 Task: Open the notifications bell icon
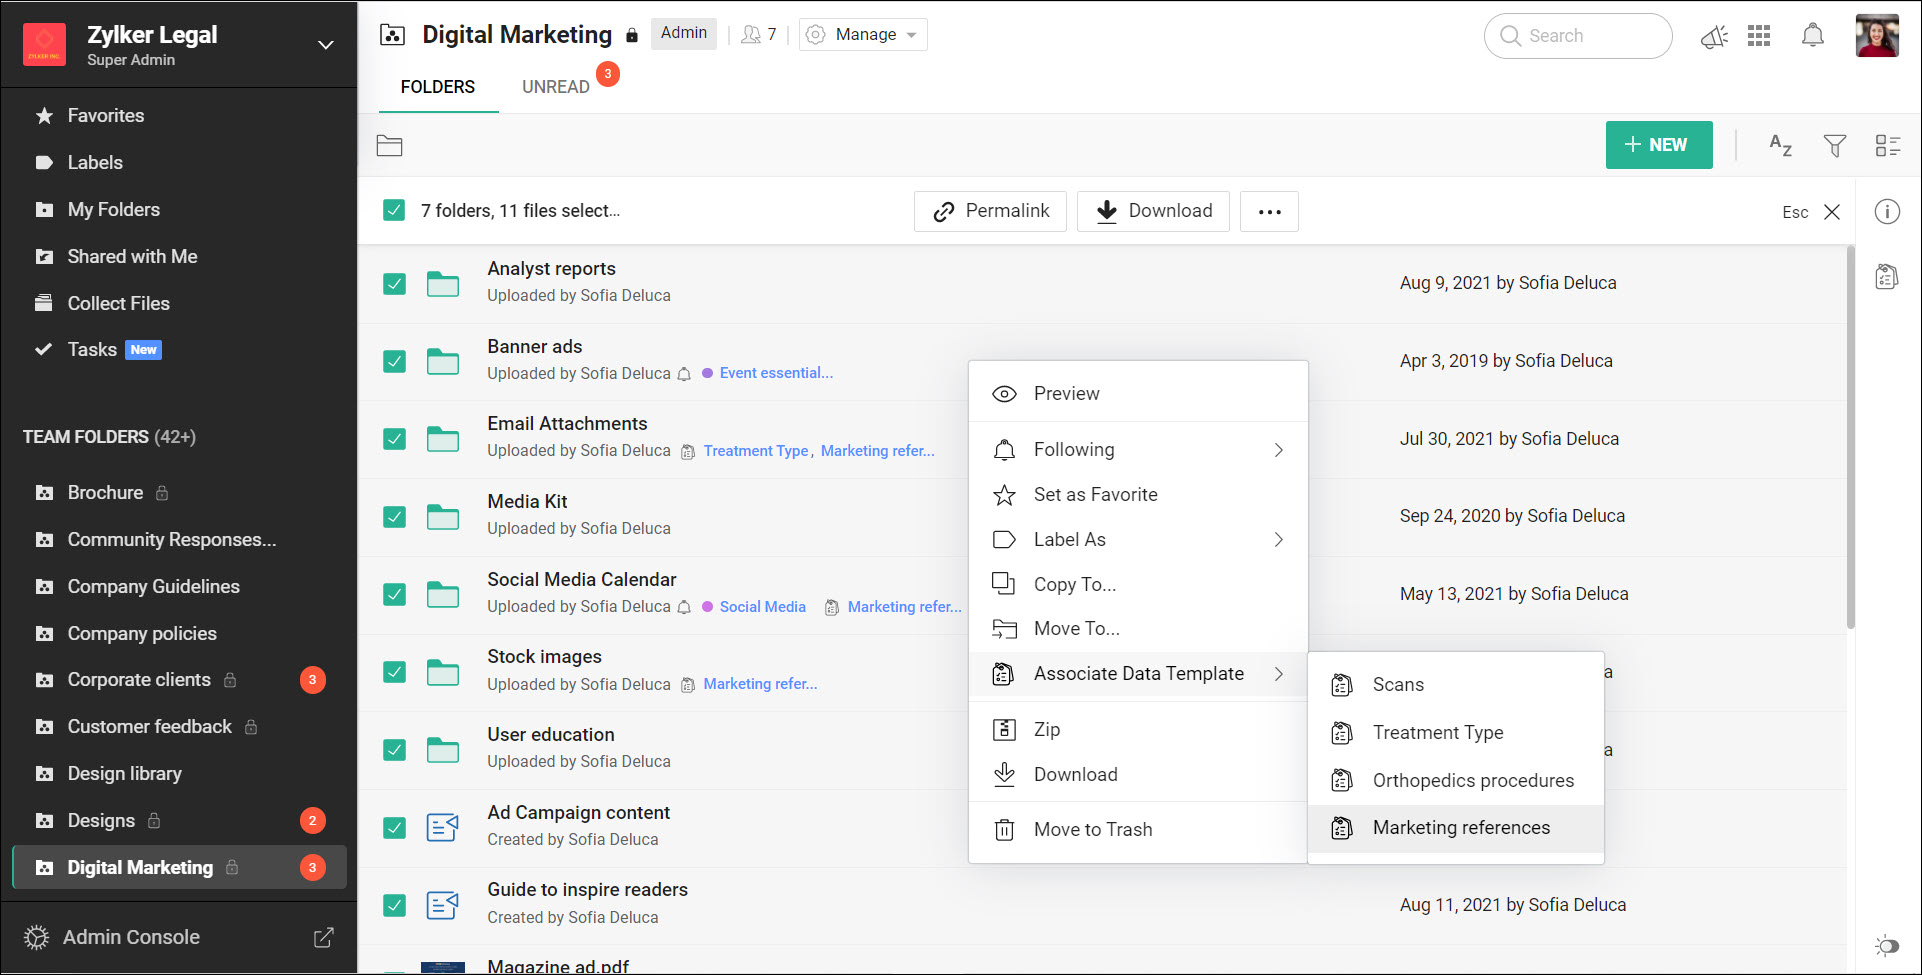[1813, 35]
